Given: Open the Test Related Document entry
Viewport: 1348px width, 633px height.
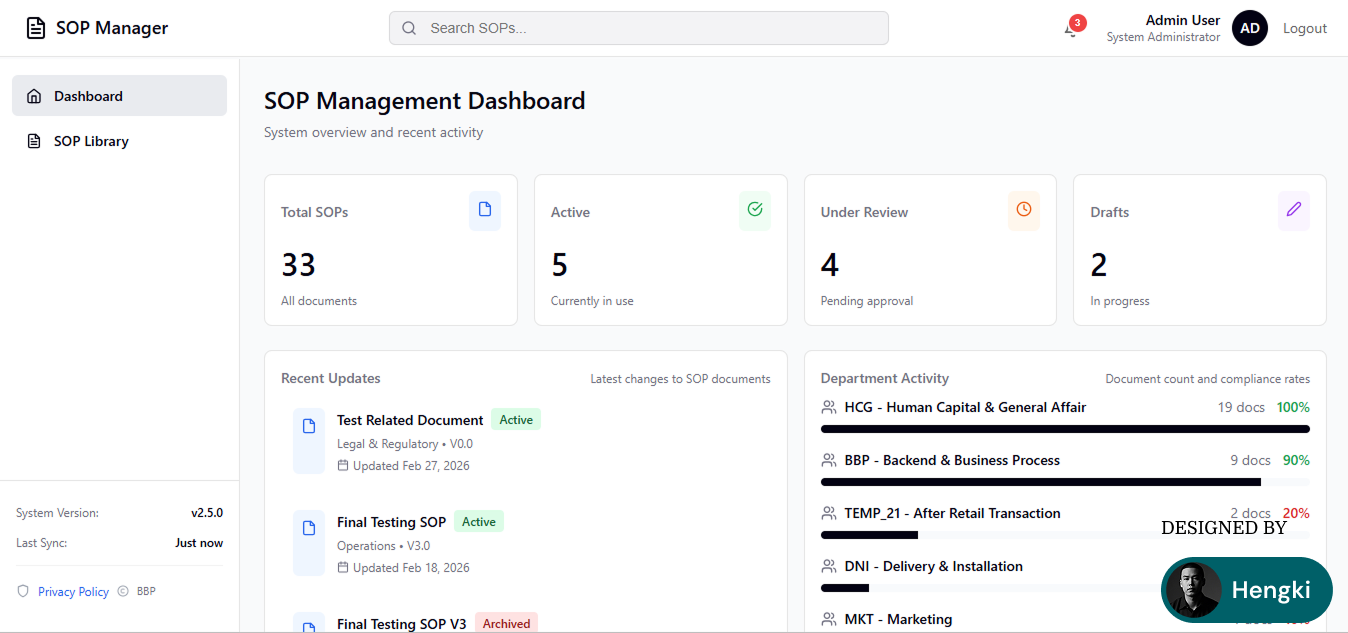Looking at the screenshot, I should [410, 421].
